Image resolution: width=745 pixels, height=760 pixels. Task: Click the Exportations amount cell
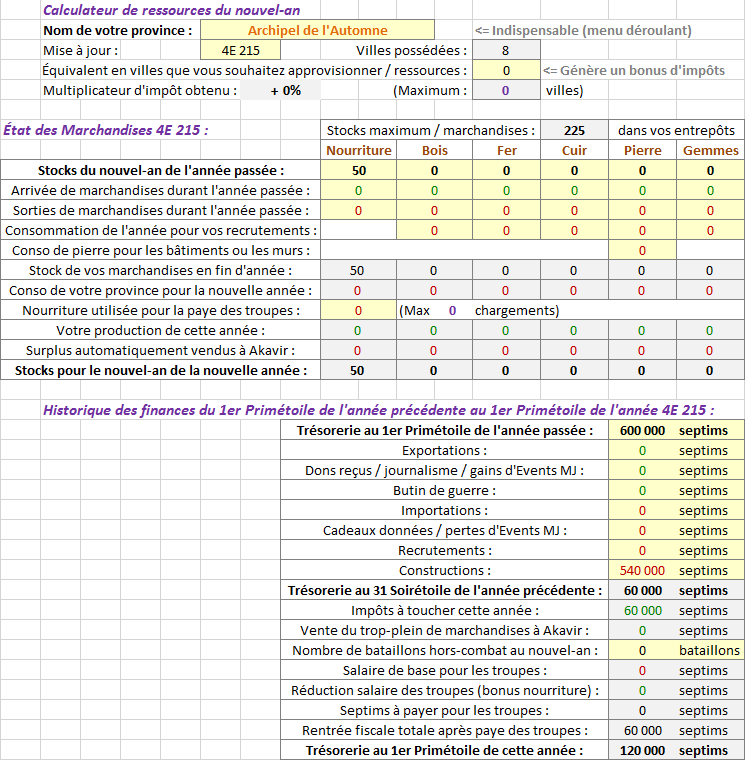(642, 450)
